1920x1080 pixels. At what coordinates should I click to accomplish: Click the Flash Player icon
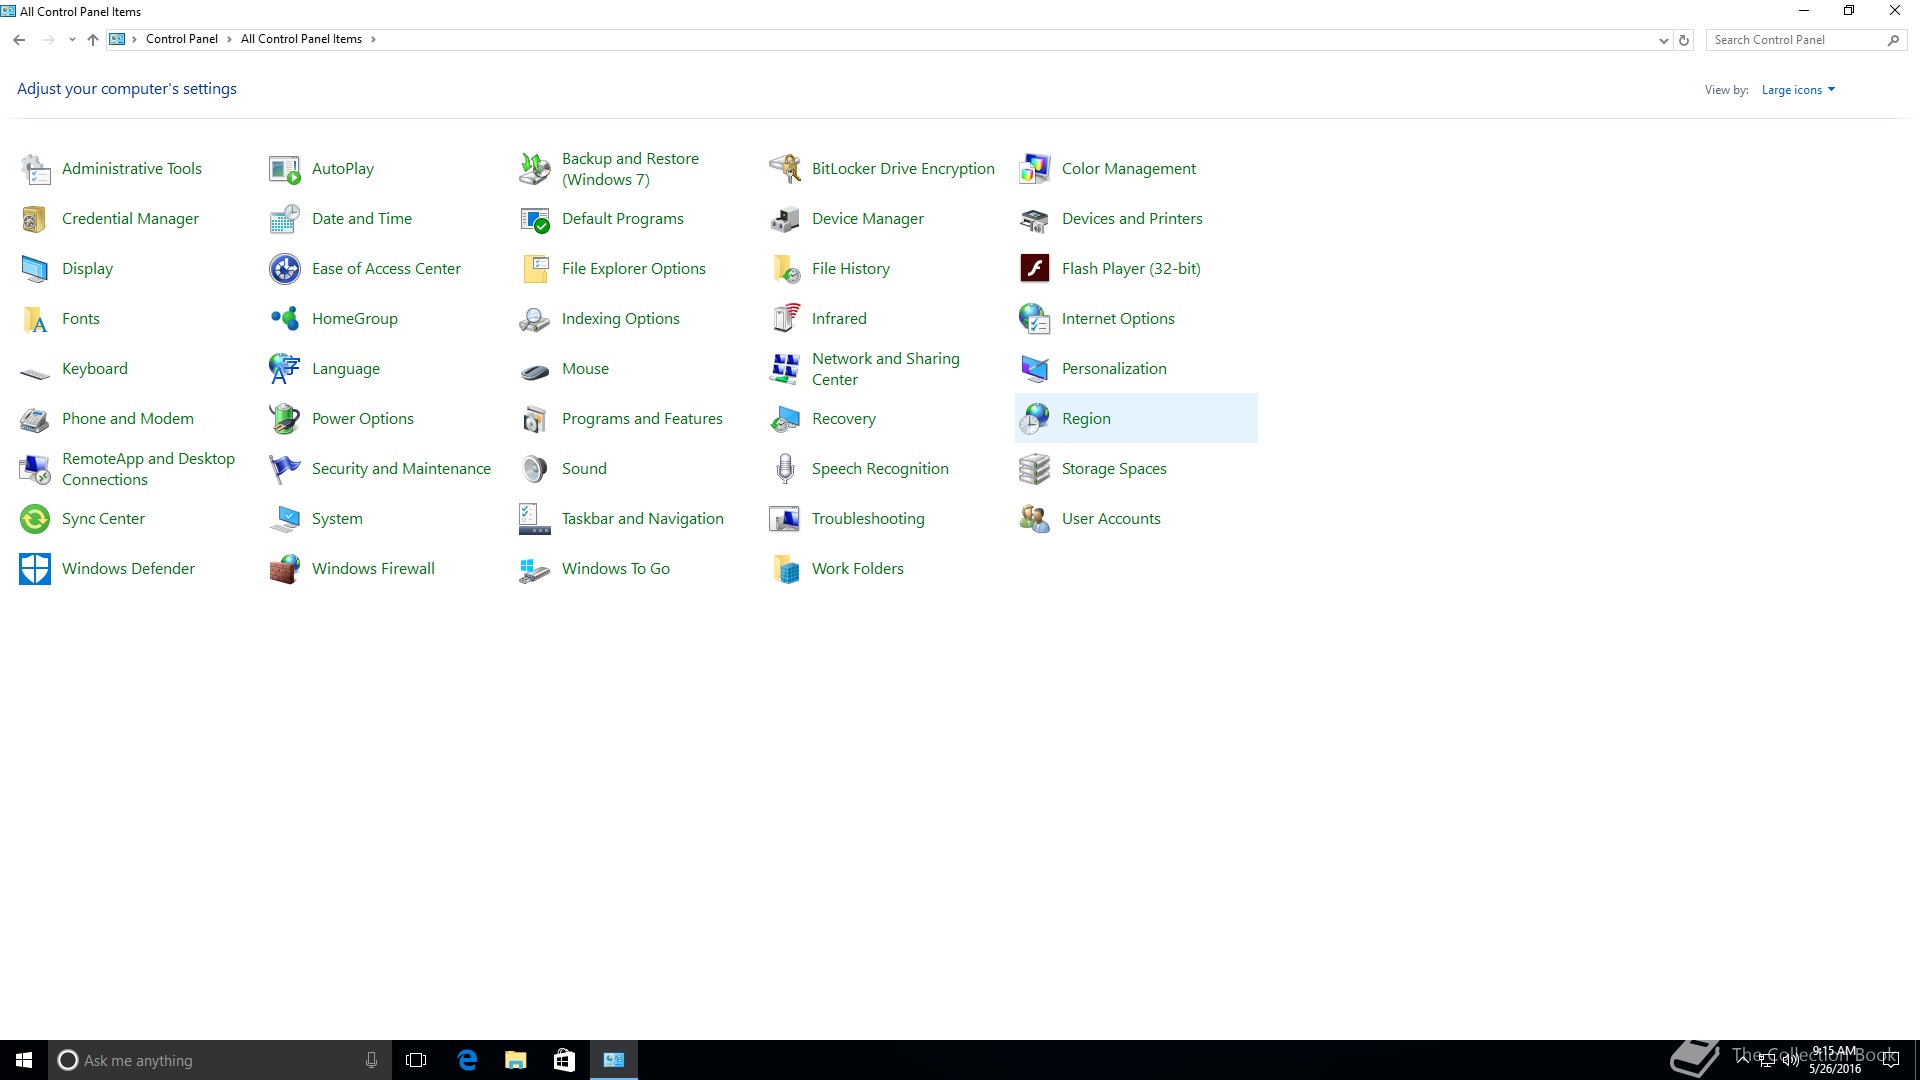click(x=1035, y=269)
